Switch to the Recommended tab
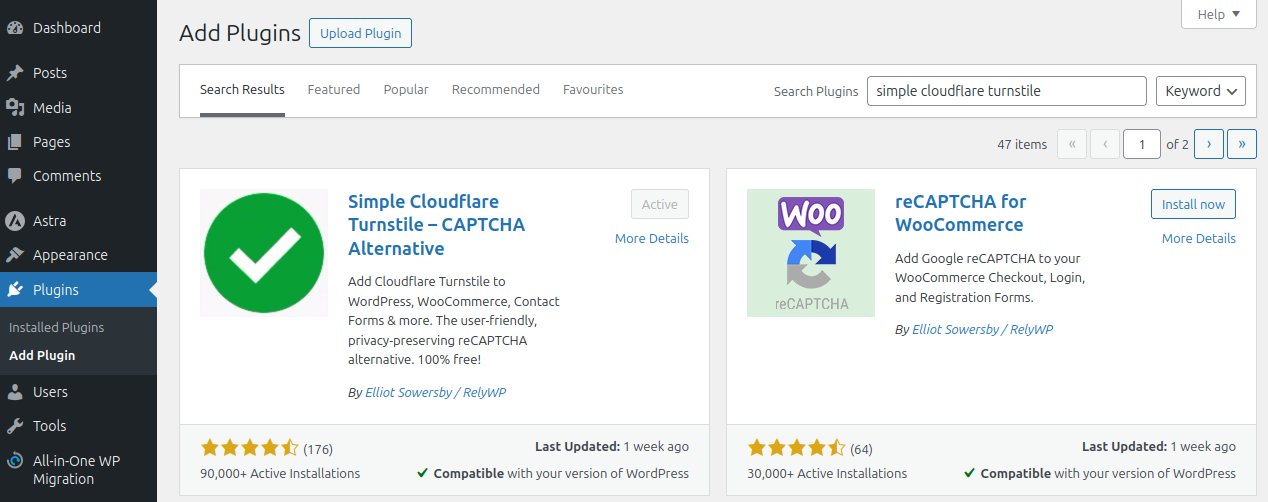The height and width of the screenshot is (502, 1268). coord(496,90)
